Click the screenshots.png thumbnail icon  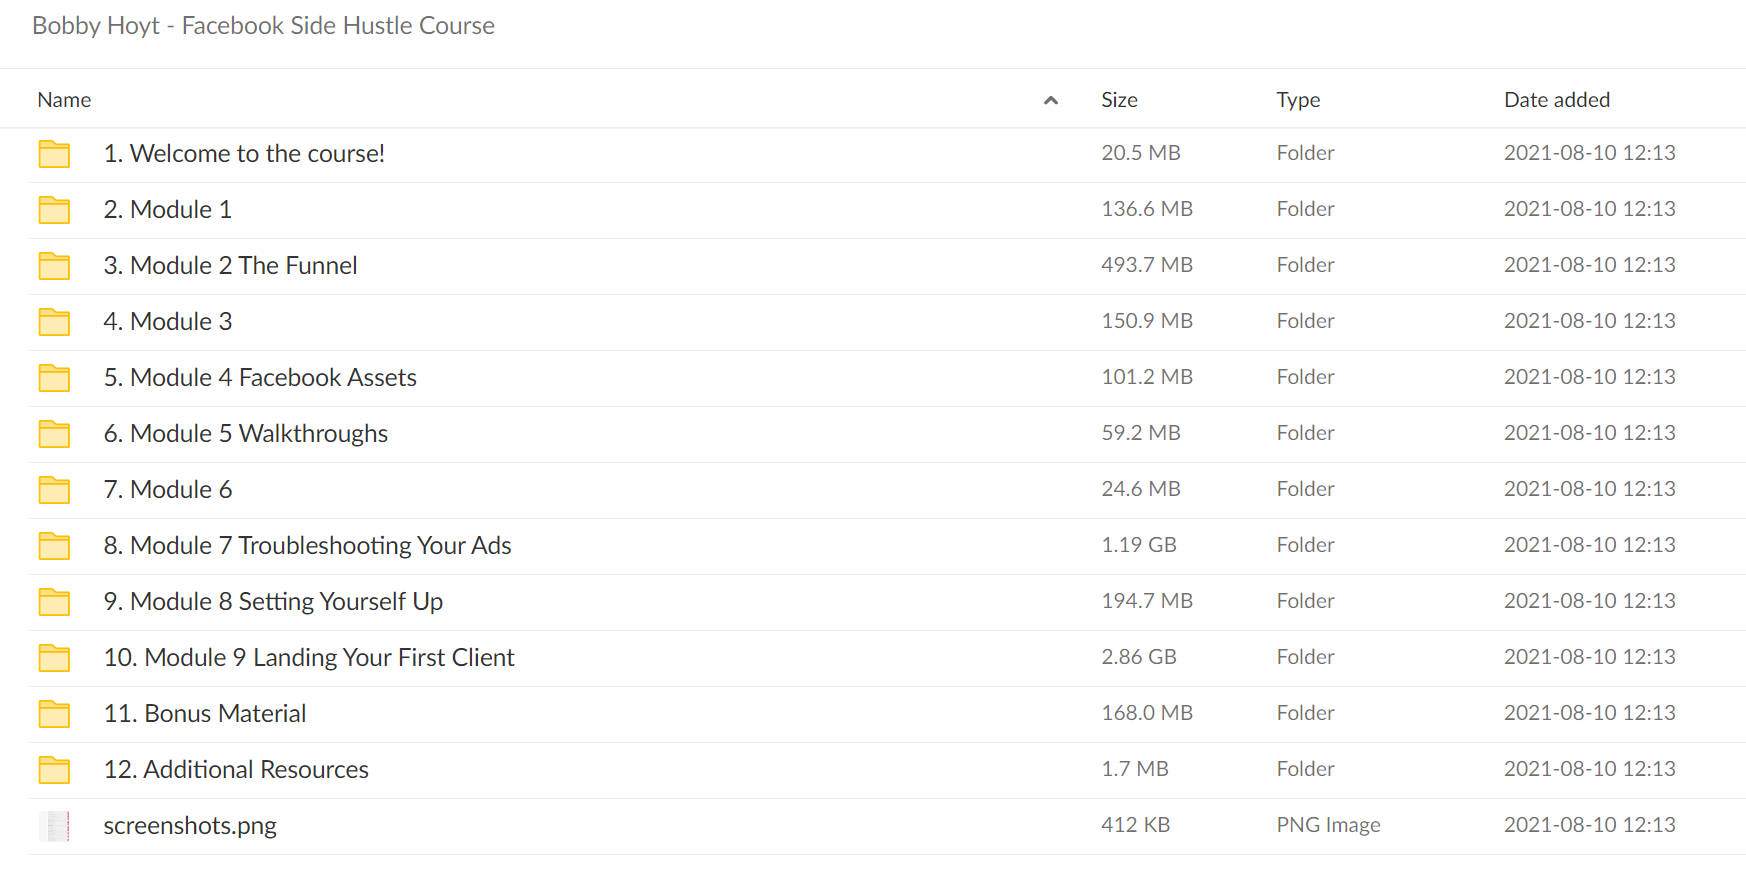55,826
